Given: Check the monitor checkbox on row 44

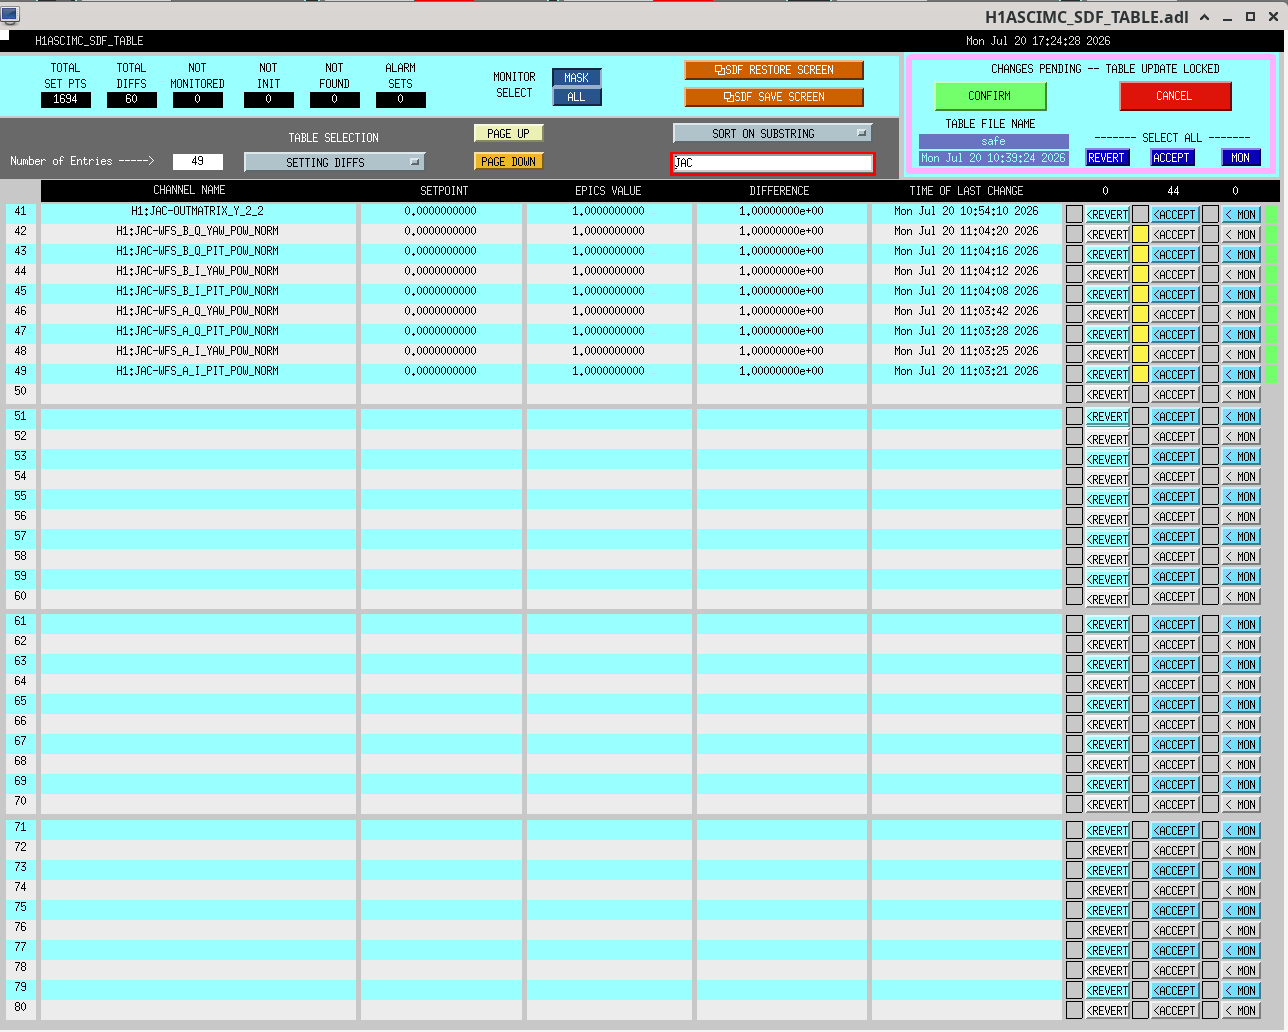Looking at the screenshot, I should click(x=1210, y=274).
